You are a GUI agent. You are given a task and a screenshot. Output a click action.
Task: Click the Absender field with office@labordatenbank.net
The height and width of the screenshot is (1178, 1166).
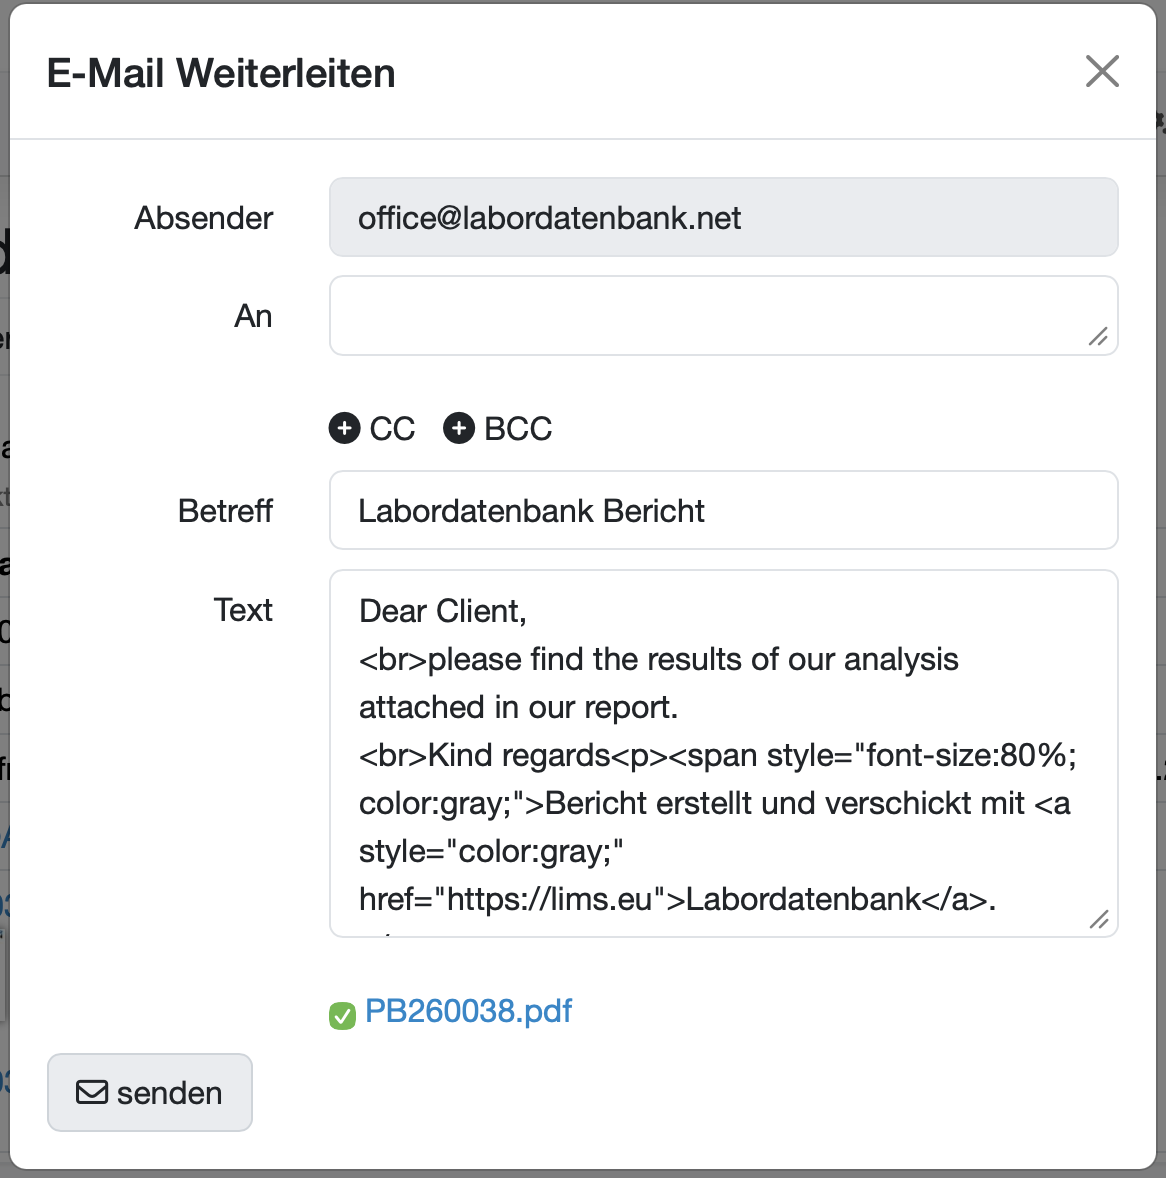pos(723,217)
